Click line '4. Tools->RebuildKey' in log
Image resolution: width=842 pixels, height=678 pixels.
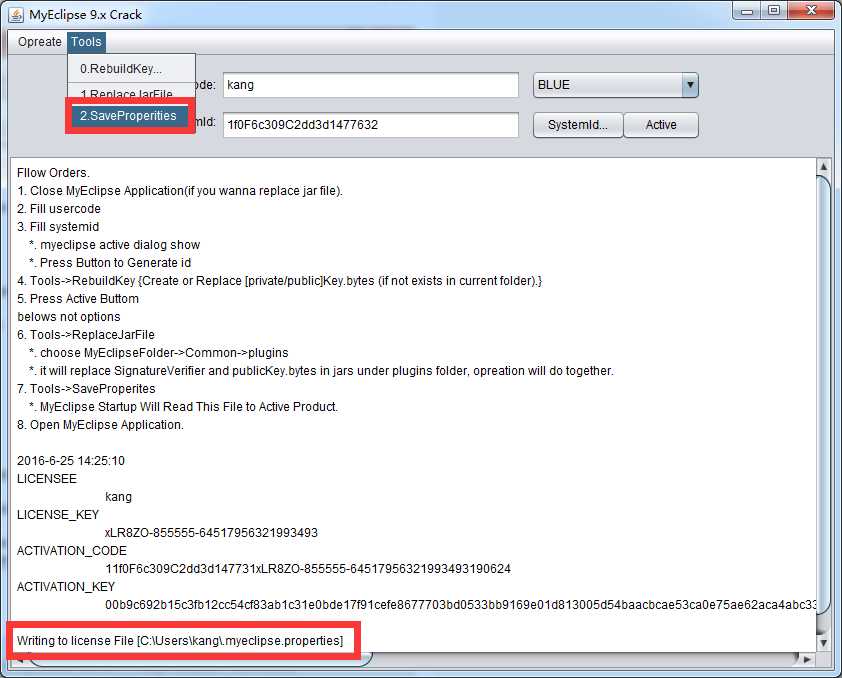click(x=279, y=281)
